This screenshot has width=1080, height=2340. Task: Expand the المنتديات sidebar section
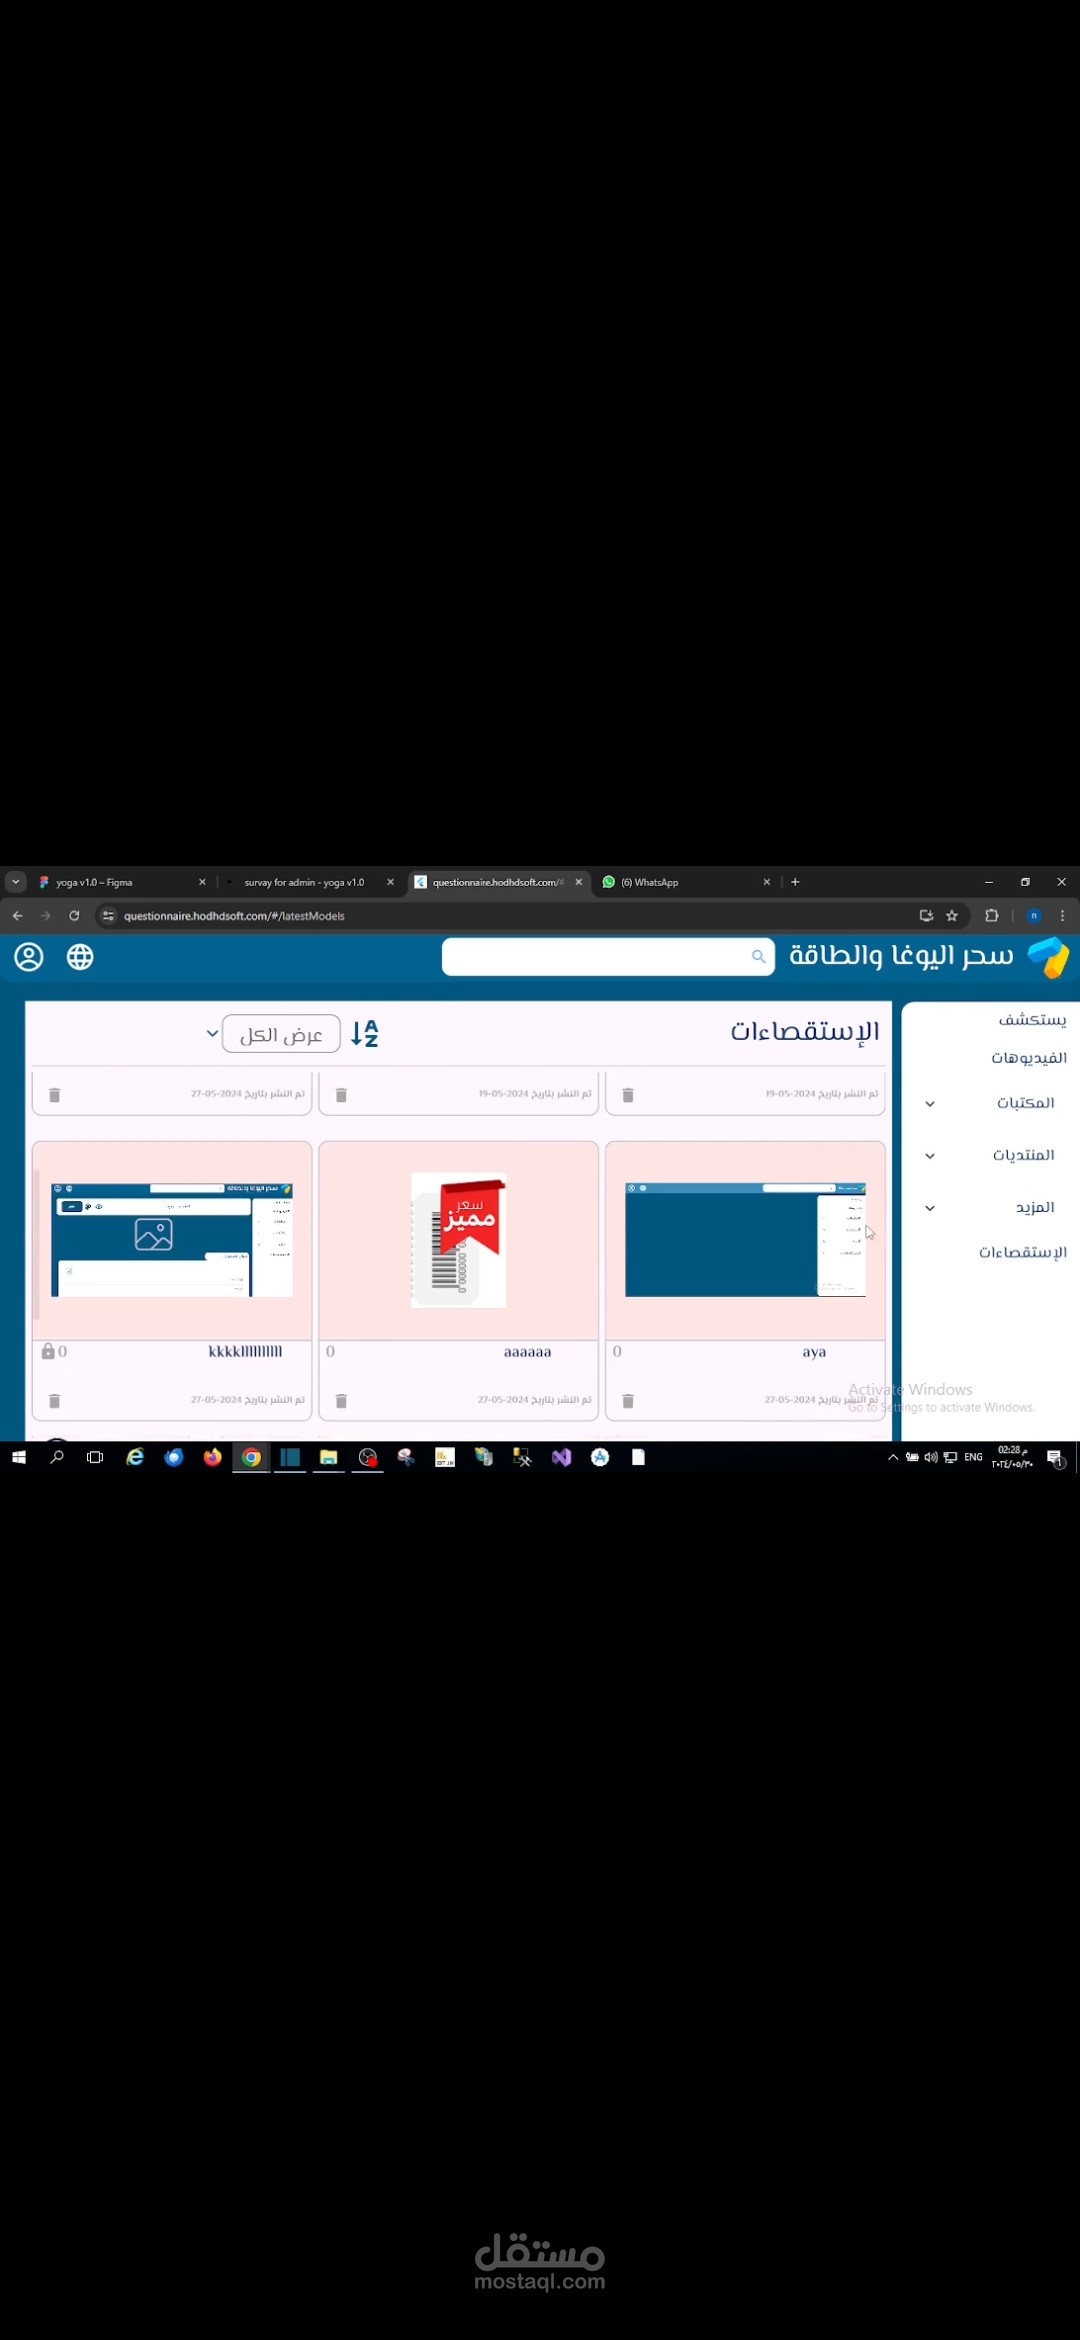pyautogui.click(x=930, y=1156)
